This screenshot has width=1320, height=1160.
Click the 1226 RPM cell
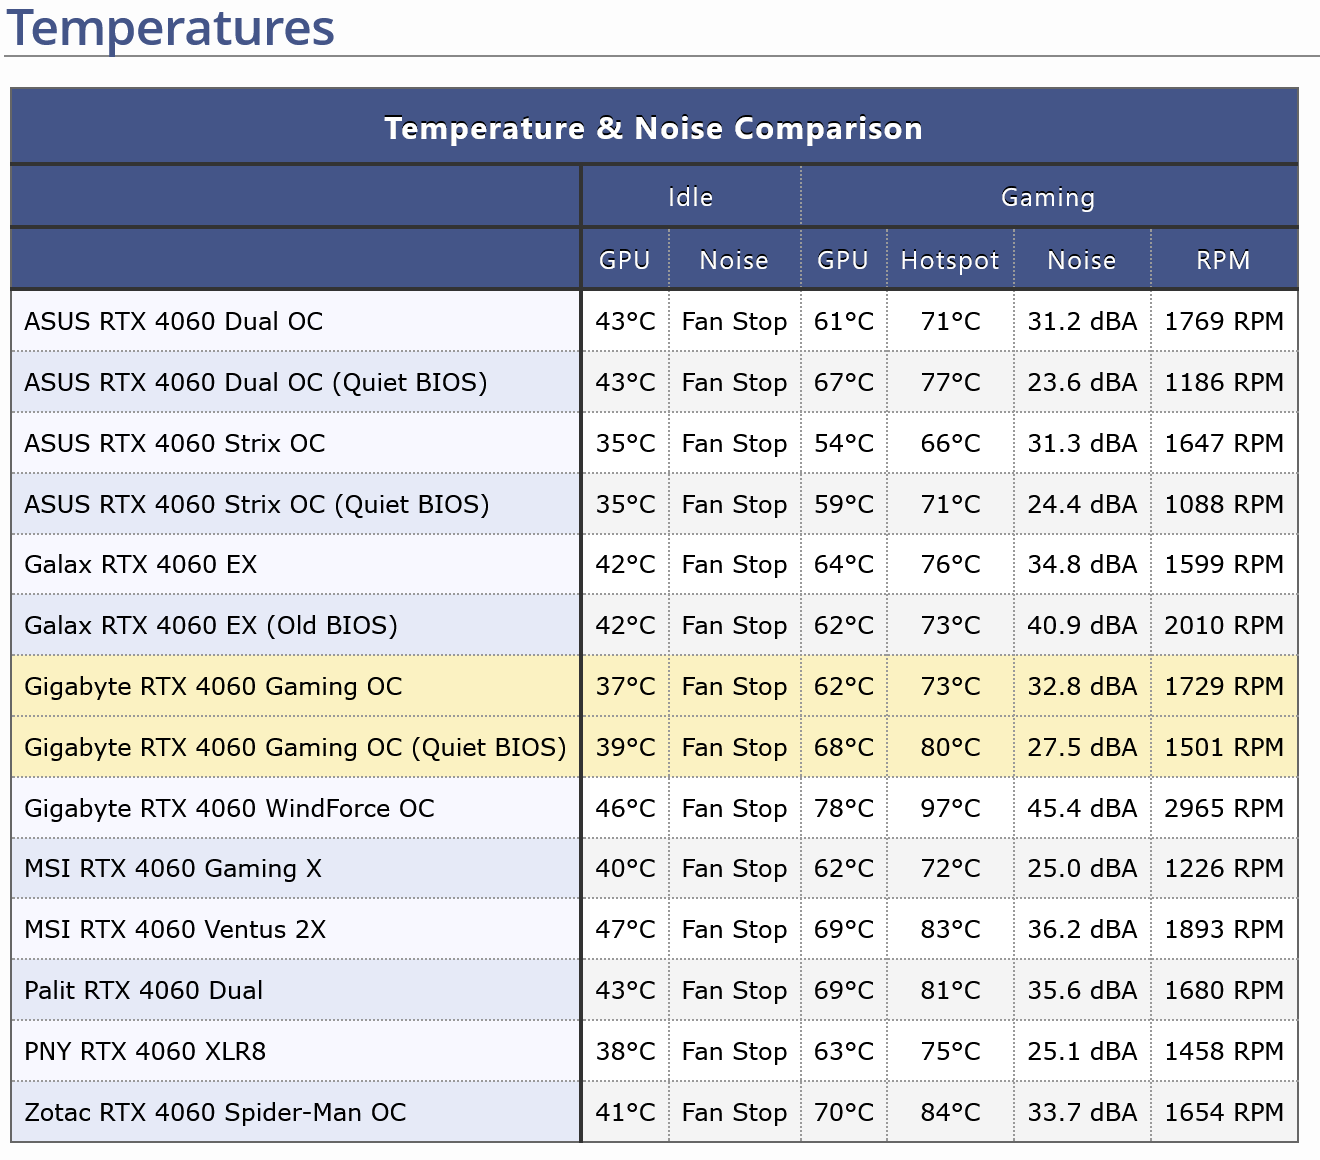tap(1224, 868)
